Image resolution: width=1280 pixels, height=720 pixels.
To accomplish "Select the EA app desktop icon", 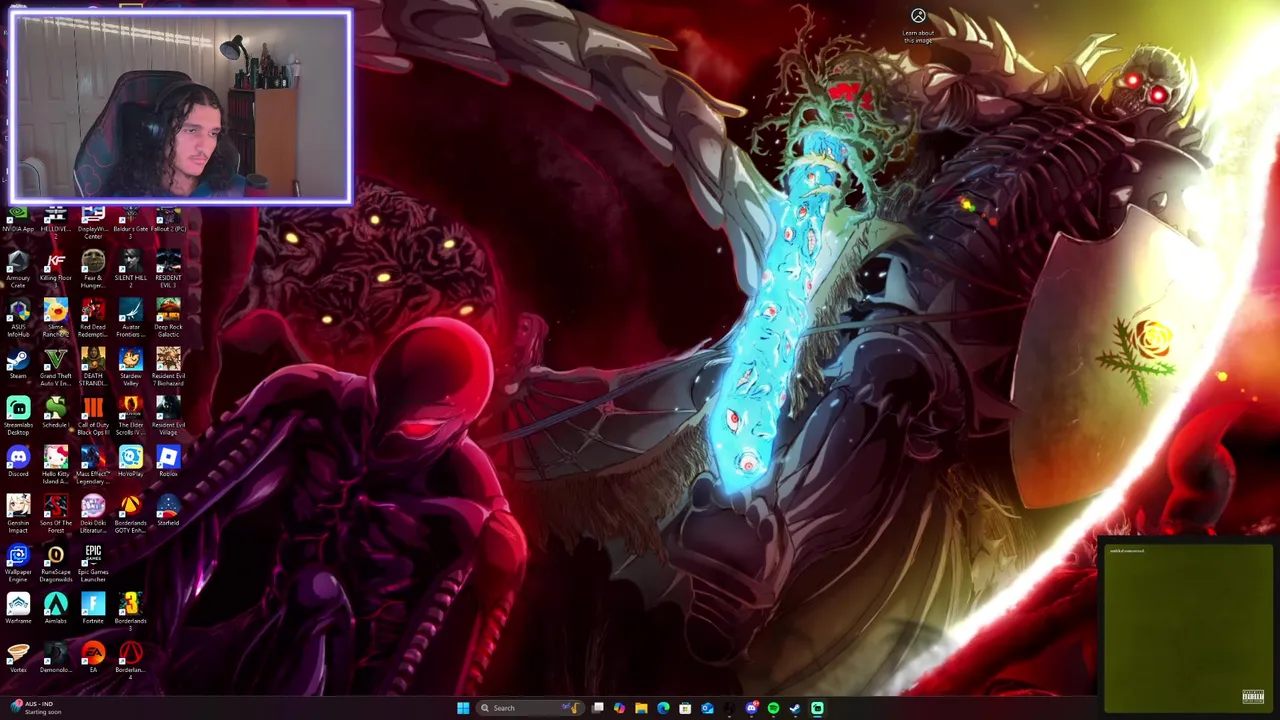I will [x=93, y=657].
